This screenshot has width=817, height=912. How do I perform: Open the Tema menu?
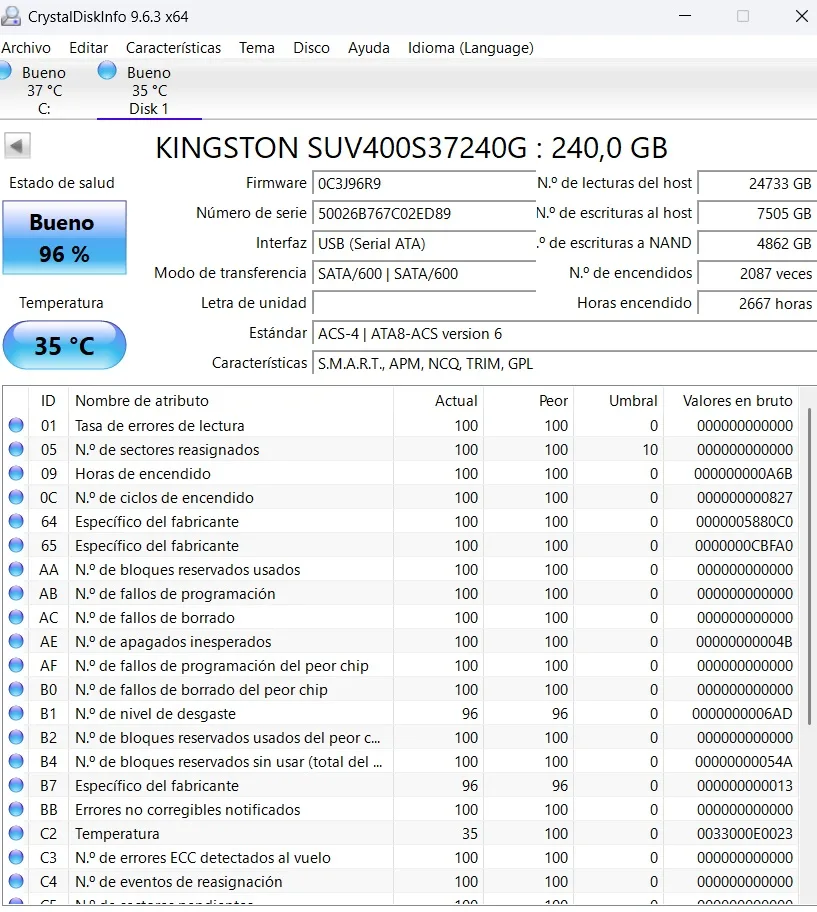pyautogui.click(x=256, y=48)
